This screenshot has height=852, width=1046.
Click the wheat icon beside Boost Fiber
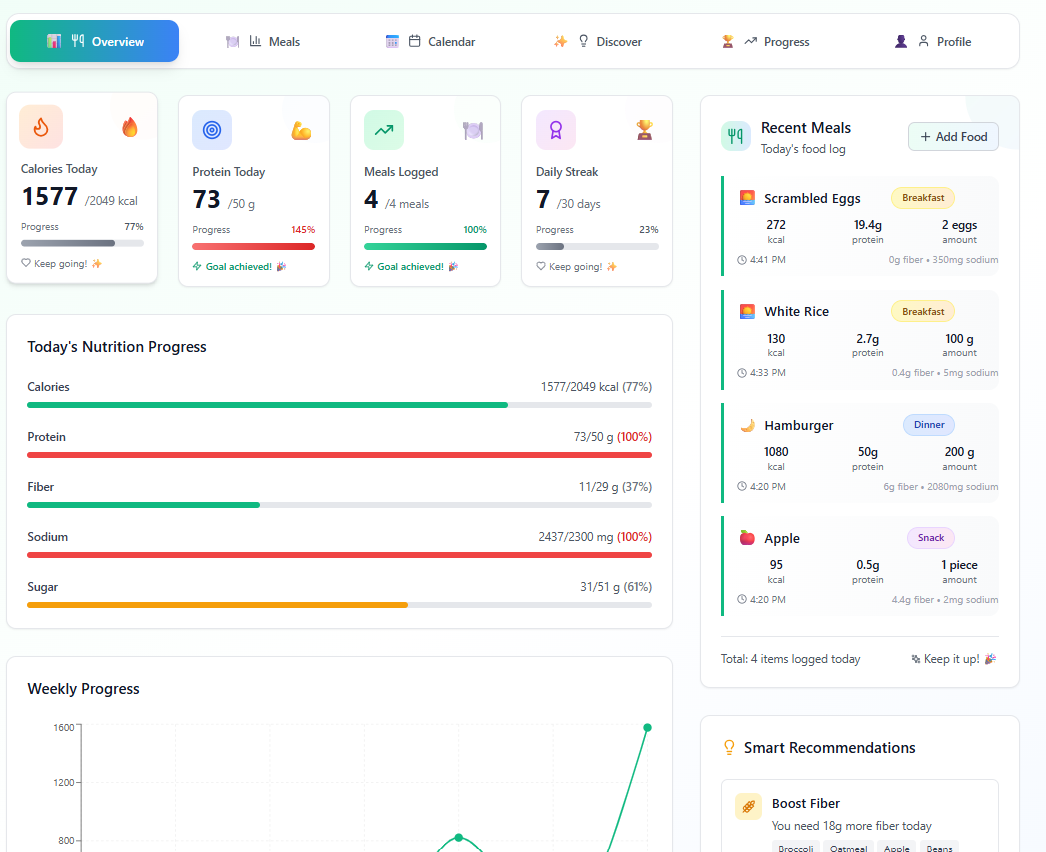[748, 806]
